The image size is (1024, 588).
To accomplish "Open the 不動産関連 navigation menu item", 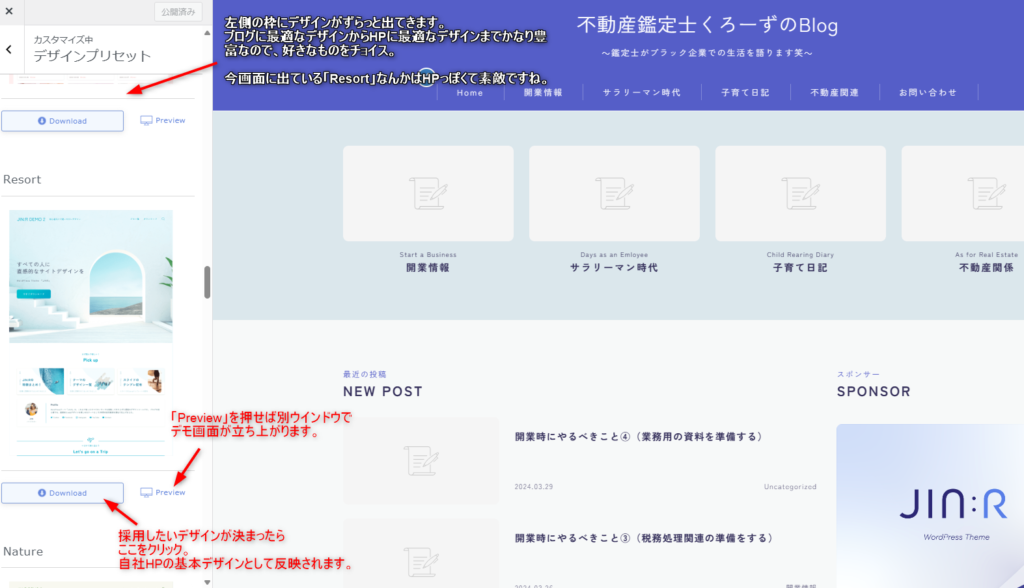I will pos(835,93).
